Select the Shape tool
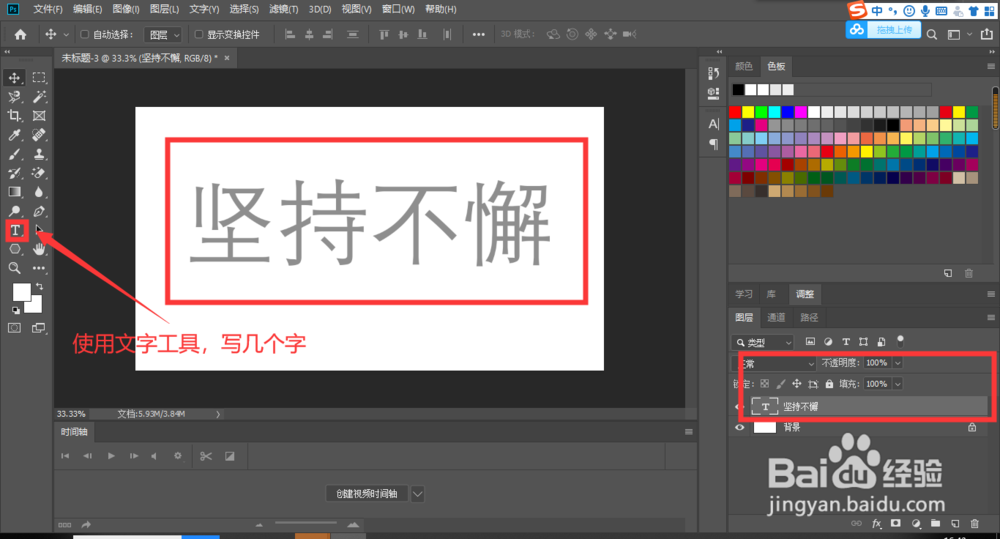The width and height of the screenshot is (1000, 539). pos(14,249)
